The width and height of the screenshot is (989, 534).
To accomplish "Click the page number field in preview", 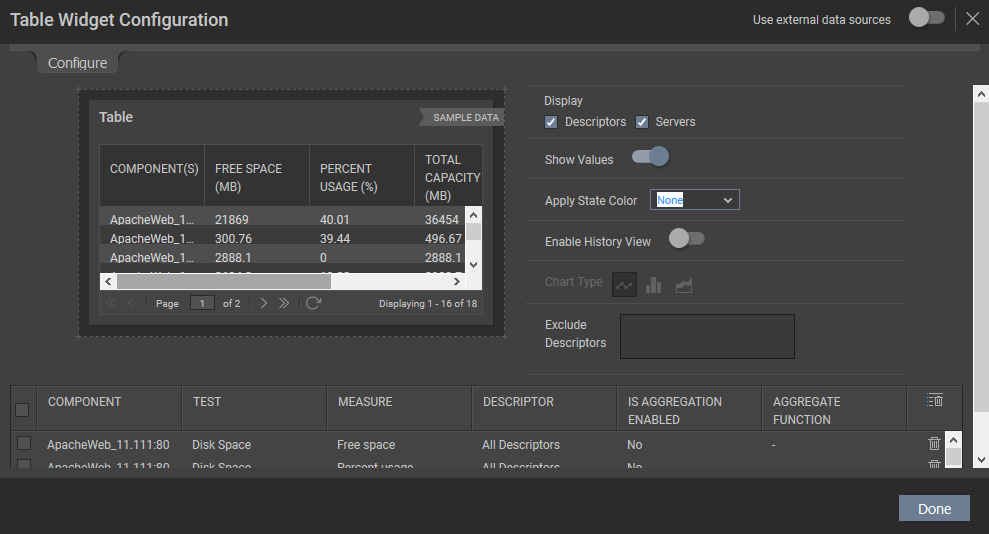I will click(x=202, y=303).
